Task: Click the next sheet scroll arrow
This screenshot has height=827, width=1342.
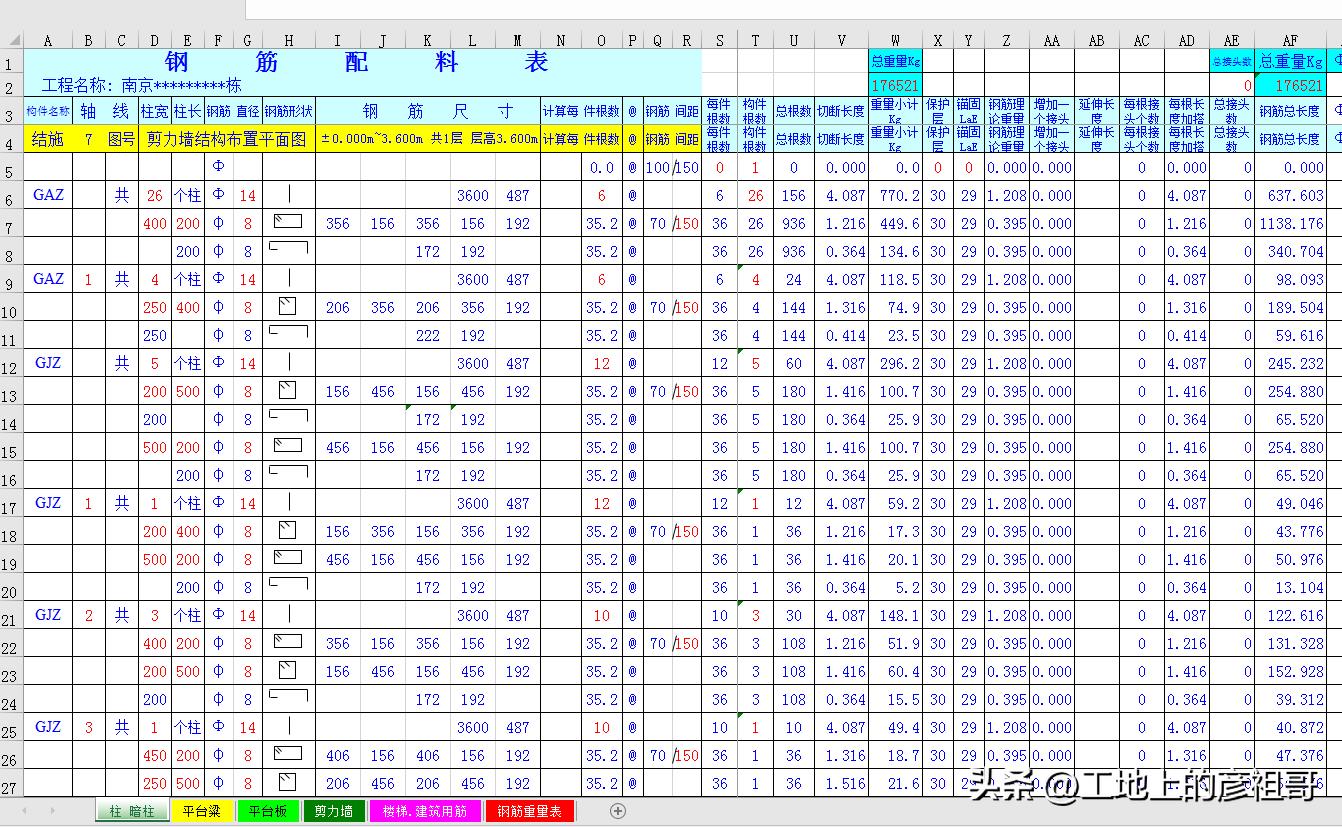Action: coord(52,811)
